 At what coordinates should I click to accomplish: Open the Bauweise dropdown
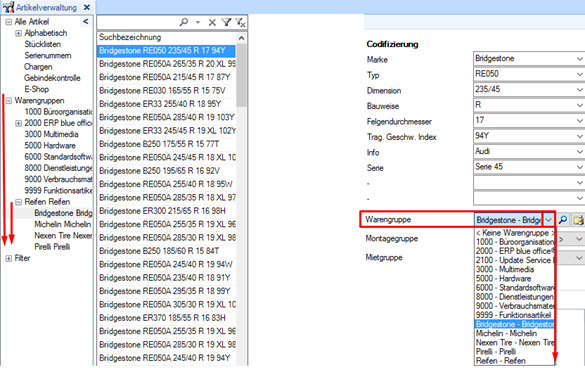(579, 105)
